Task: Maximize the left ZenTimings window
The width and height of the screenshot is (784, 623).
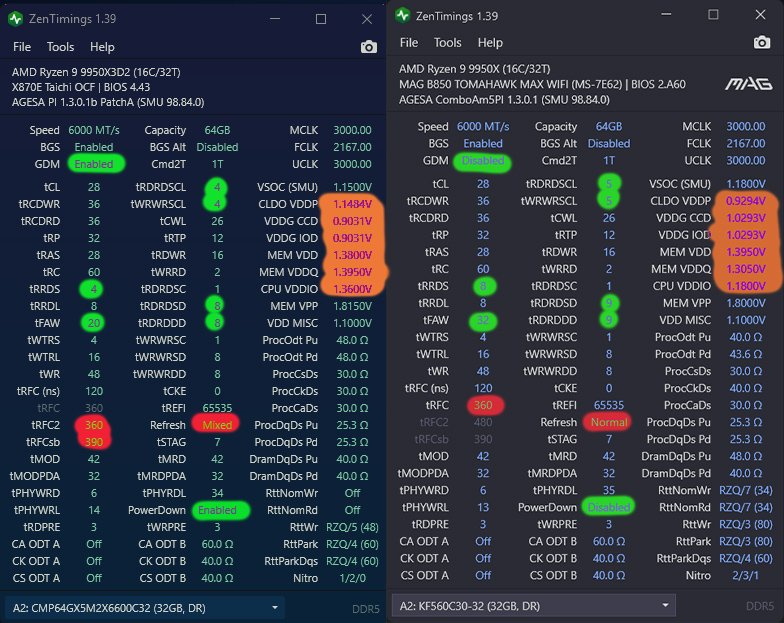Action: (x=321, y=19)
